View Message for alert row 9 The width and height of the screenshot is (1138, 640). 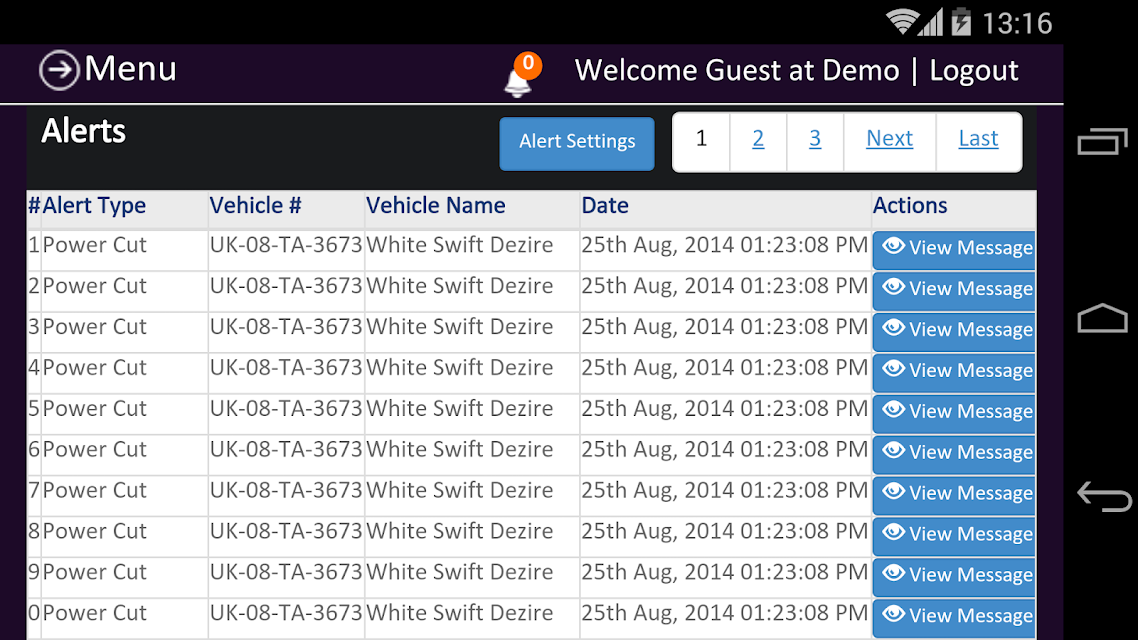click(x=954, y=577)
